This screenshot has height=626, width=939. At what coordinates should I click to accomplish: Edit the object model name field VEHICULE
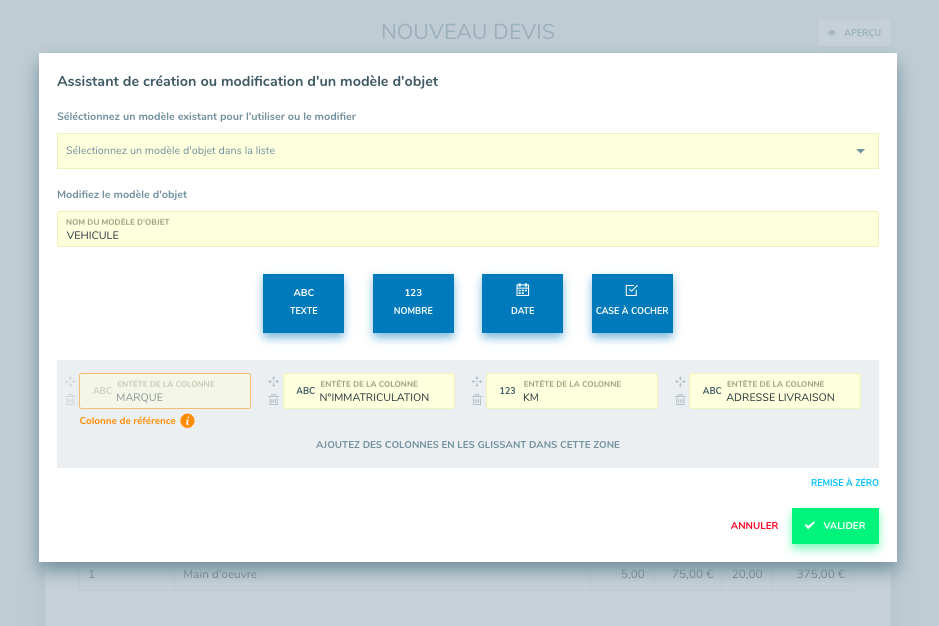pos(467,235)
